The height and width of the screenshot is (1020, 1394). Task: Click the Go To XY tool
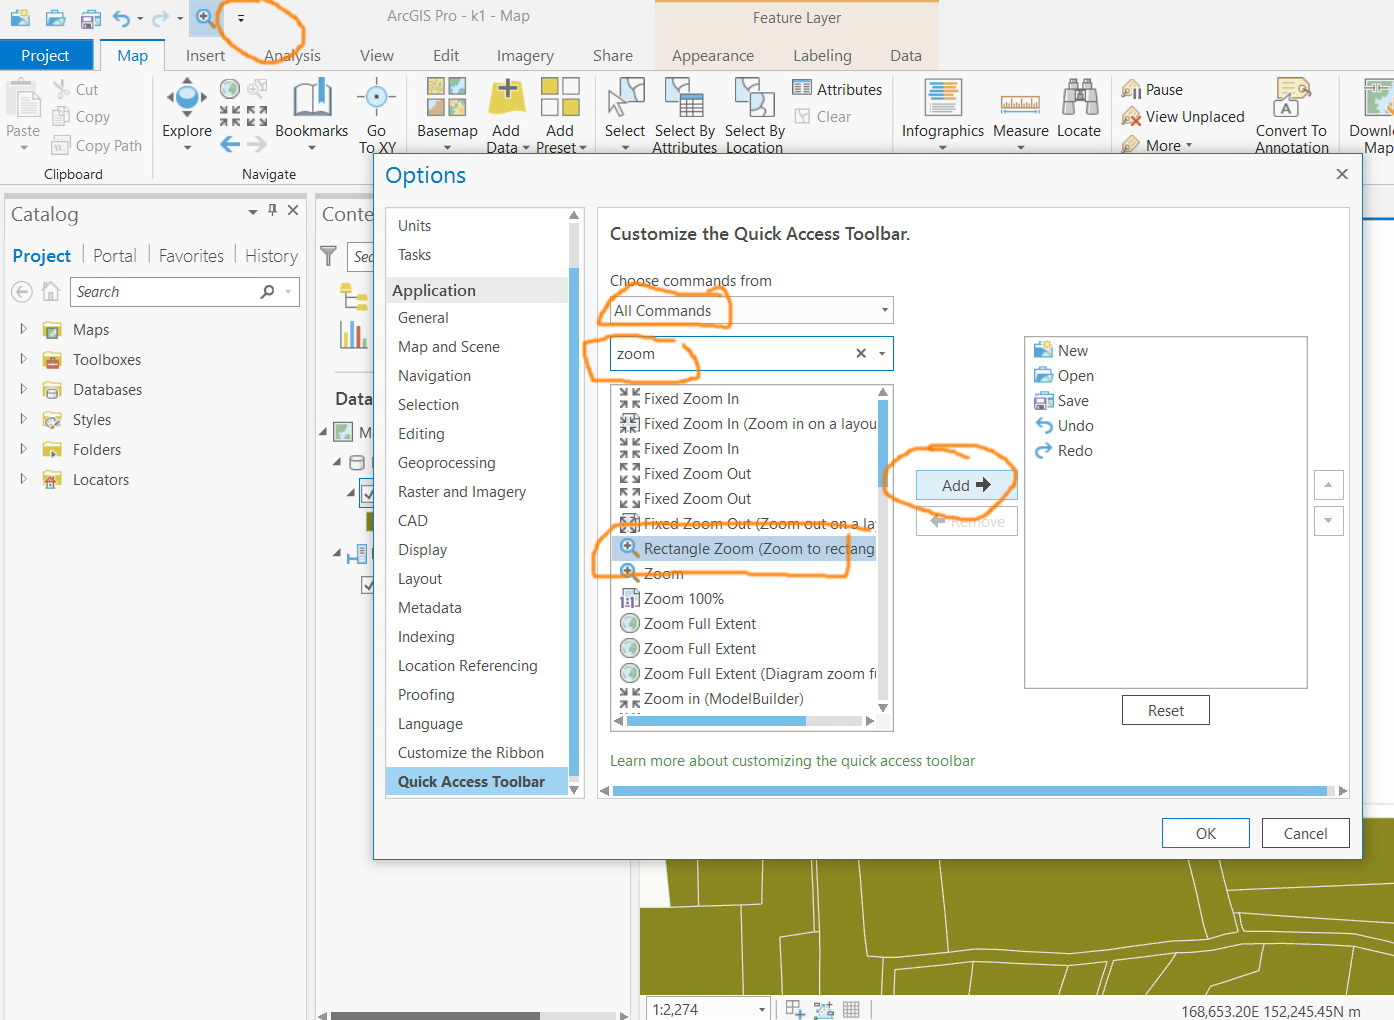[377, 116]
